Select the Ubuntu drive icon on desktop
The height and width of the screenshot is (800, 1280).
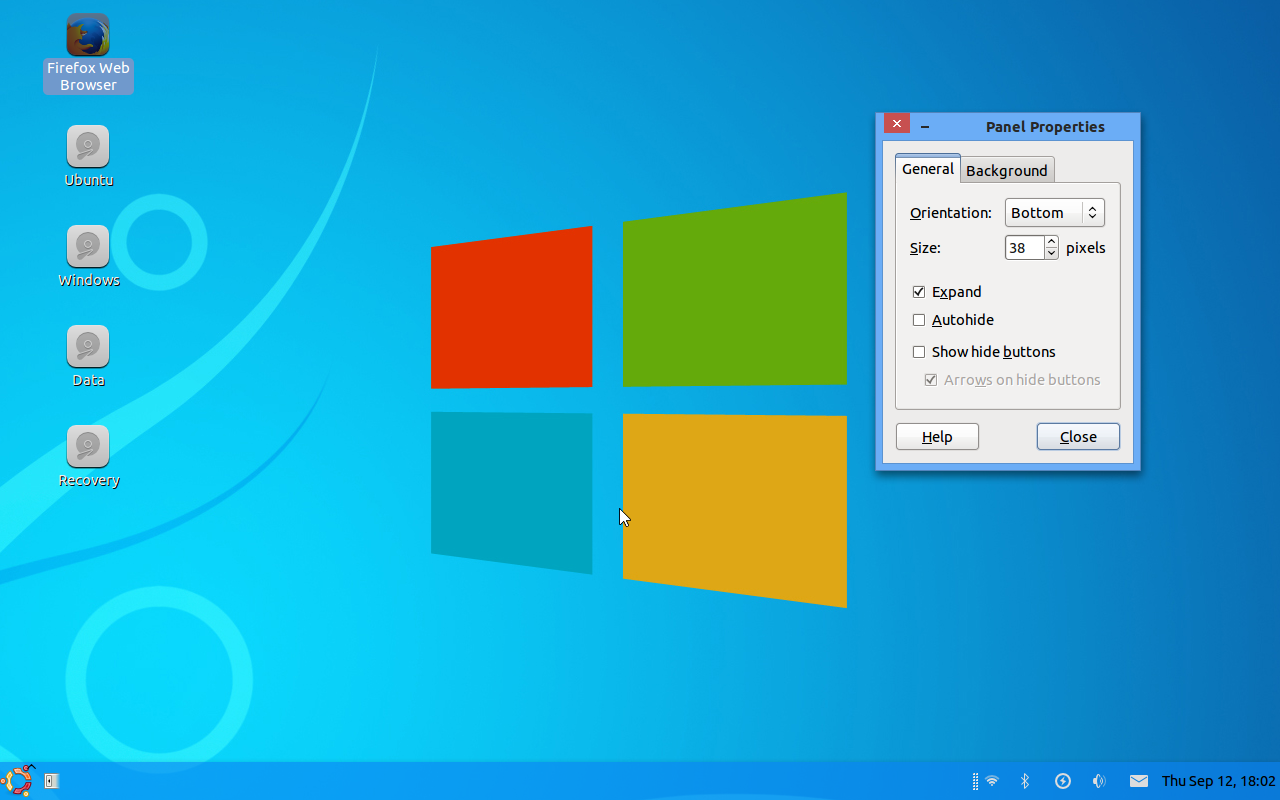[x=88, y=156]
